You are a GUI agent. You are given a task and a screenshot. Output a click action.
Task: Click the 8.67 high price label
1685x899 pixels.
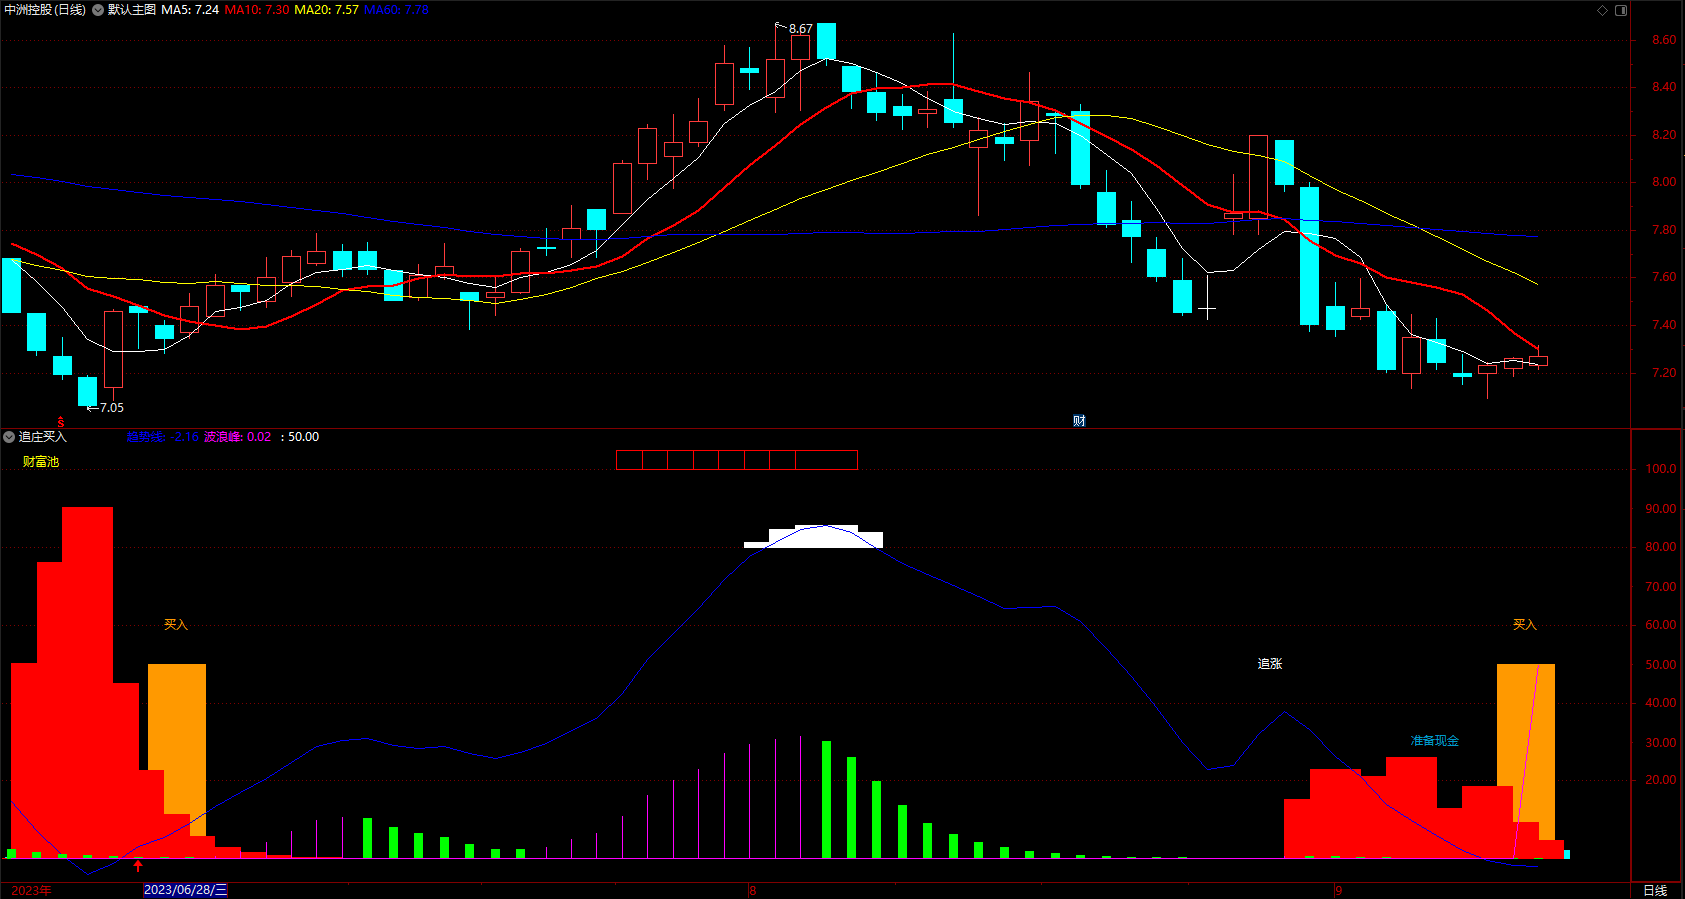801,29
